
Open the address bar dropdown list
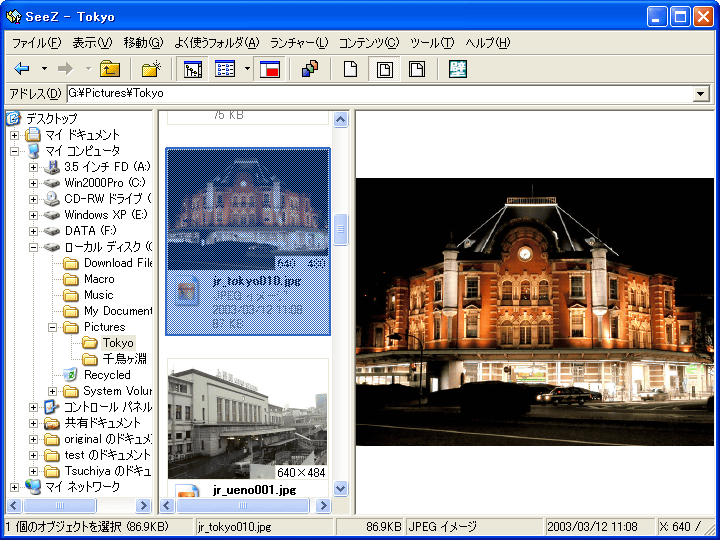701,94
